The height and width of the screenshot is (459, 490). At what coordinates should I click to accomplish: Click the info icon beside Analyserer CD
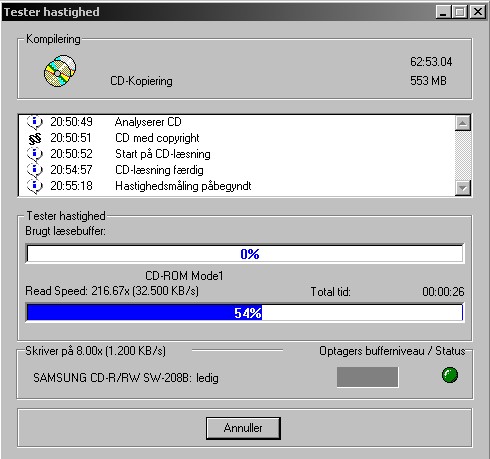pos(35,122)
